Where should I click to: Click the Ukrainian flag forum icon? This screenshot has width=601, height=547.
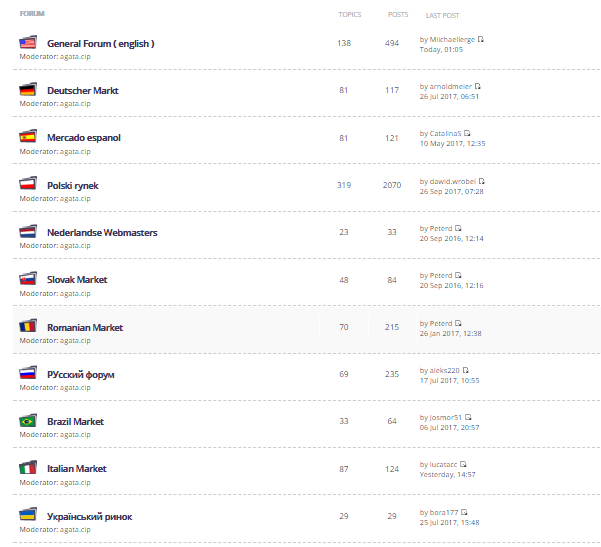click(28, 515)
